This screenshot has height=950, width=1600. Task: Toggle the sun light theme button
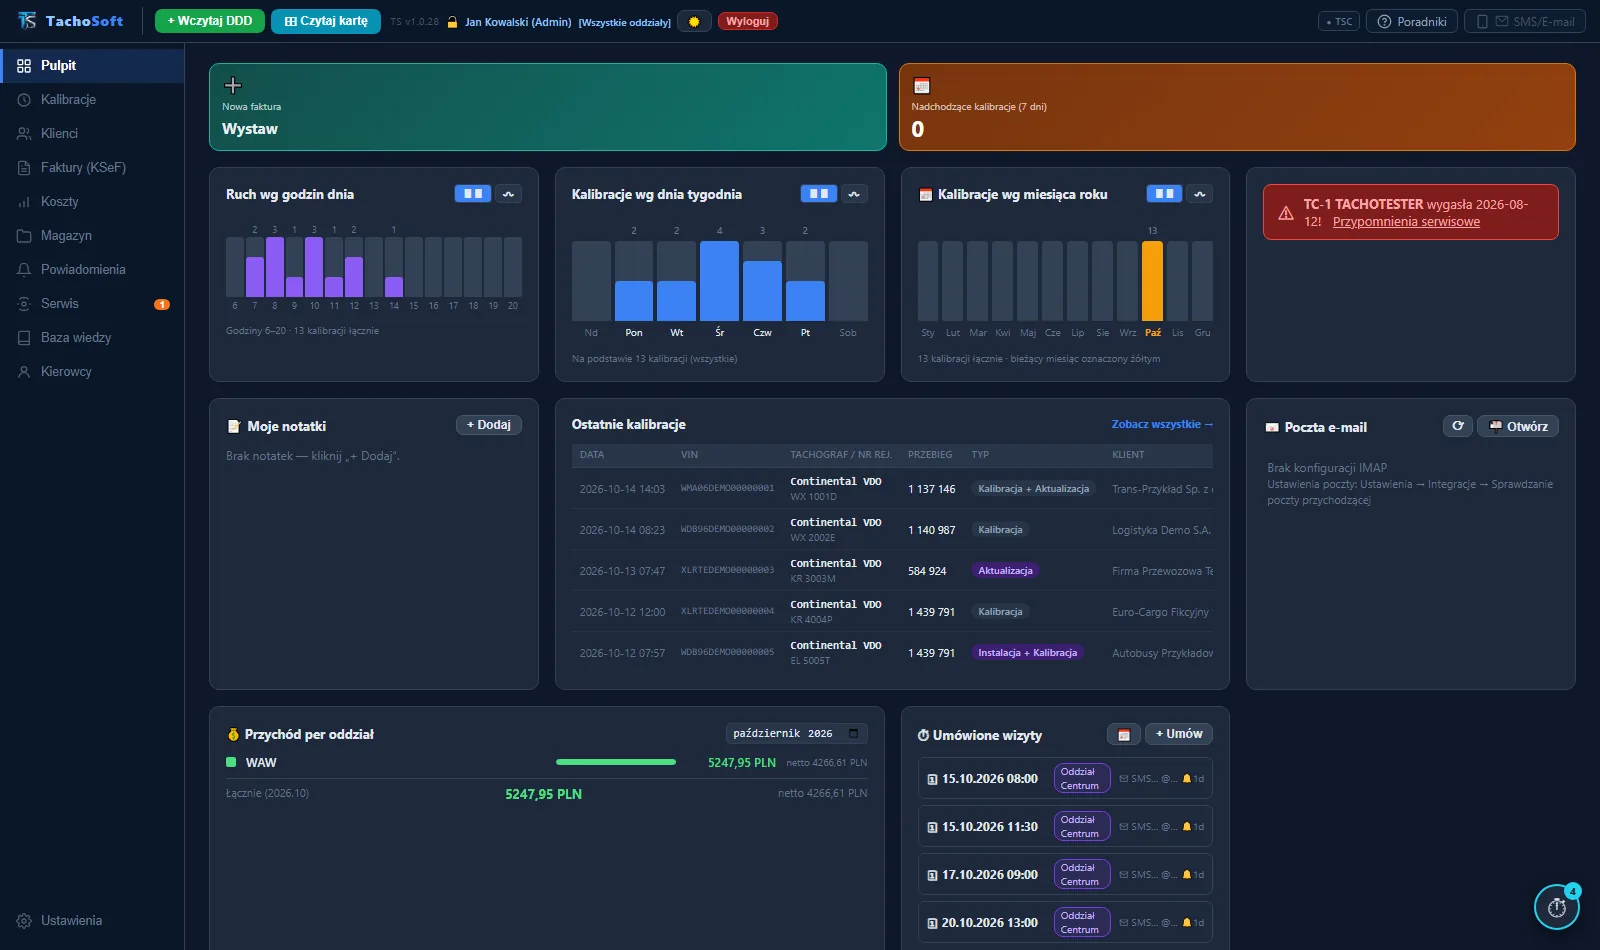tap(694, 21)
